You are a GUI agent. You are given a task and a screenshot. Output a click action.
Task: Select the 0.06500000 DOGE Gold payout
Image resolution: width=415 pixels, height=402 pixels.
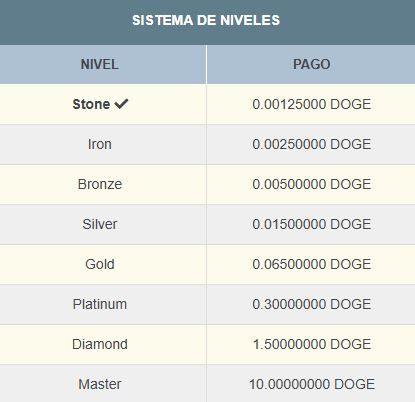(x=312, y=264)
